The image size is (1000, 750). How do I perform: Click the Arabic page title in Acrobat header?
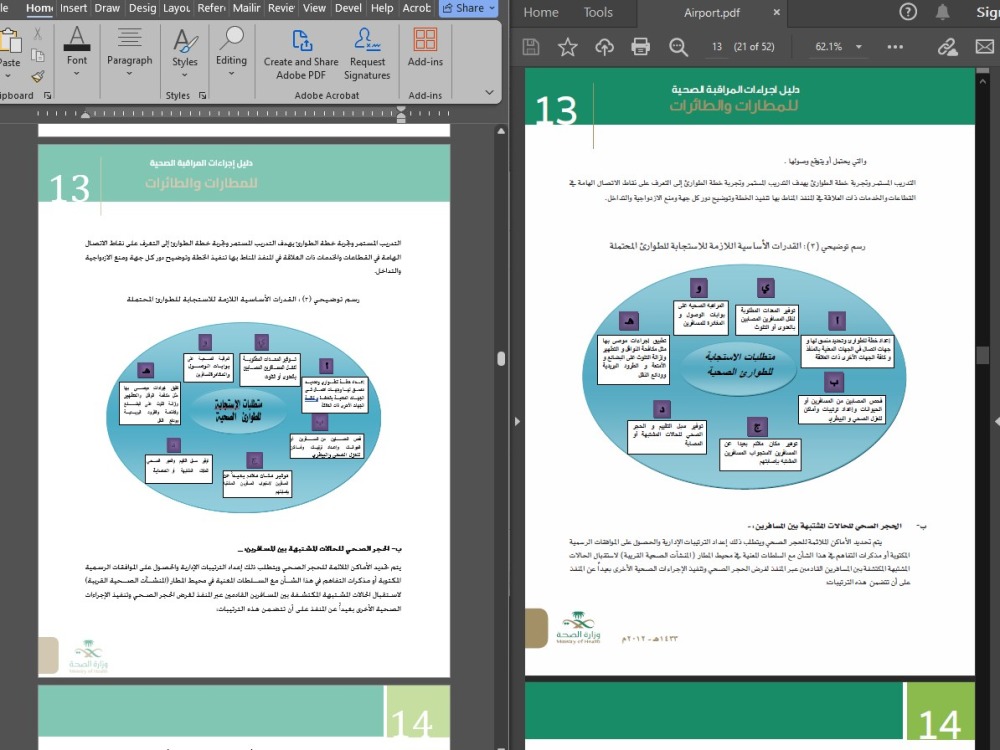(733, 99)
